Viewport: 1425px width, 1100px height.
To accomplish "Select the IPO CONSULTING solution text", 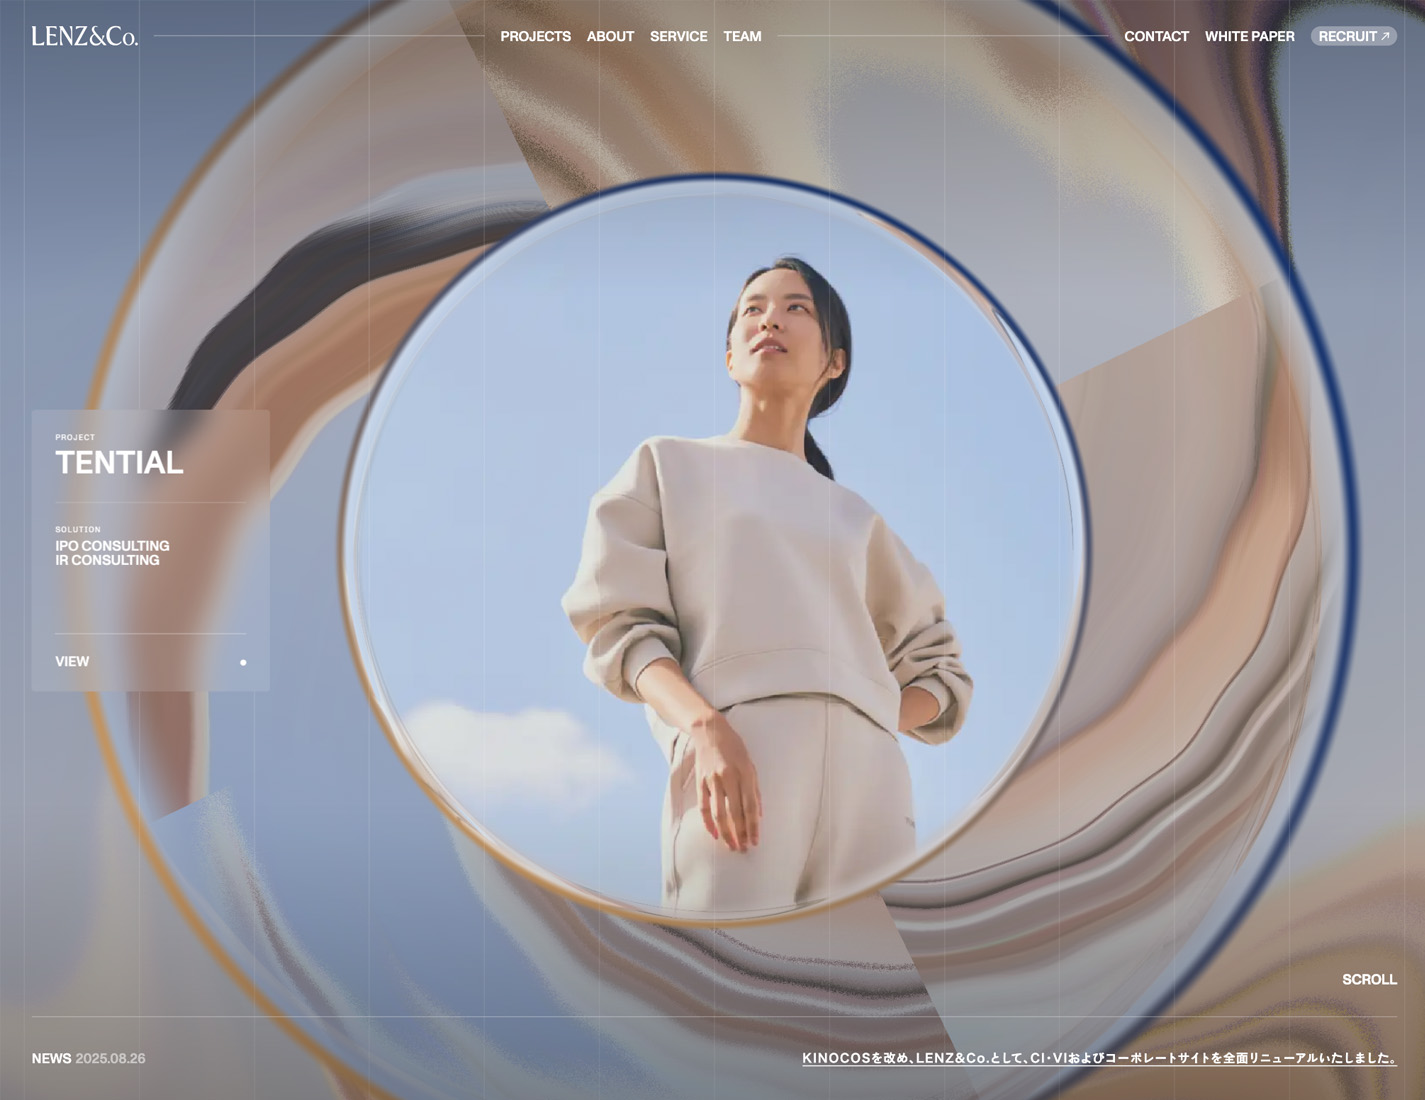I will 112,546.
